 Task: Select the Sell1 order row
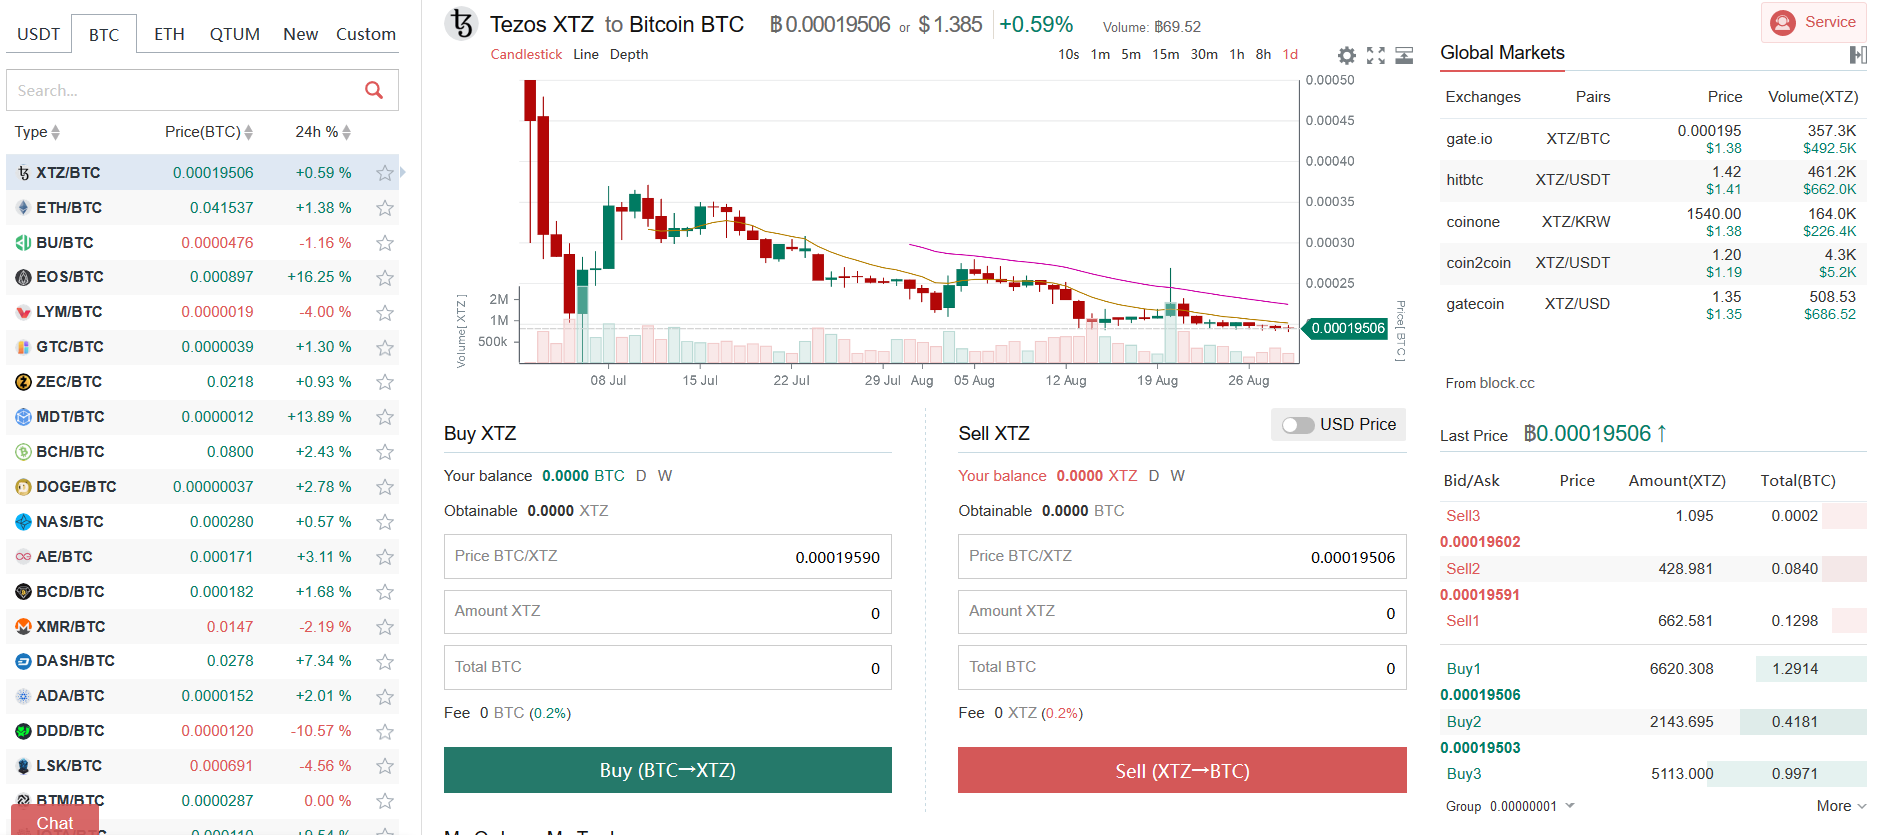coord(1653,621)
